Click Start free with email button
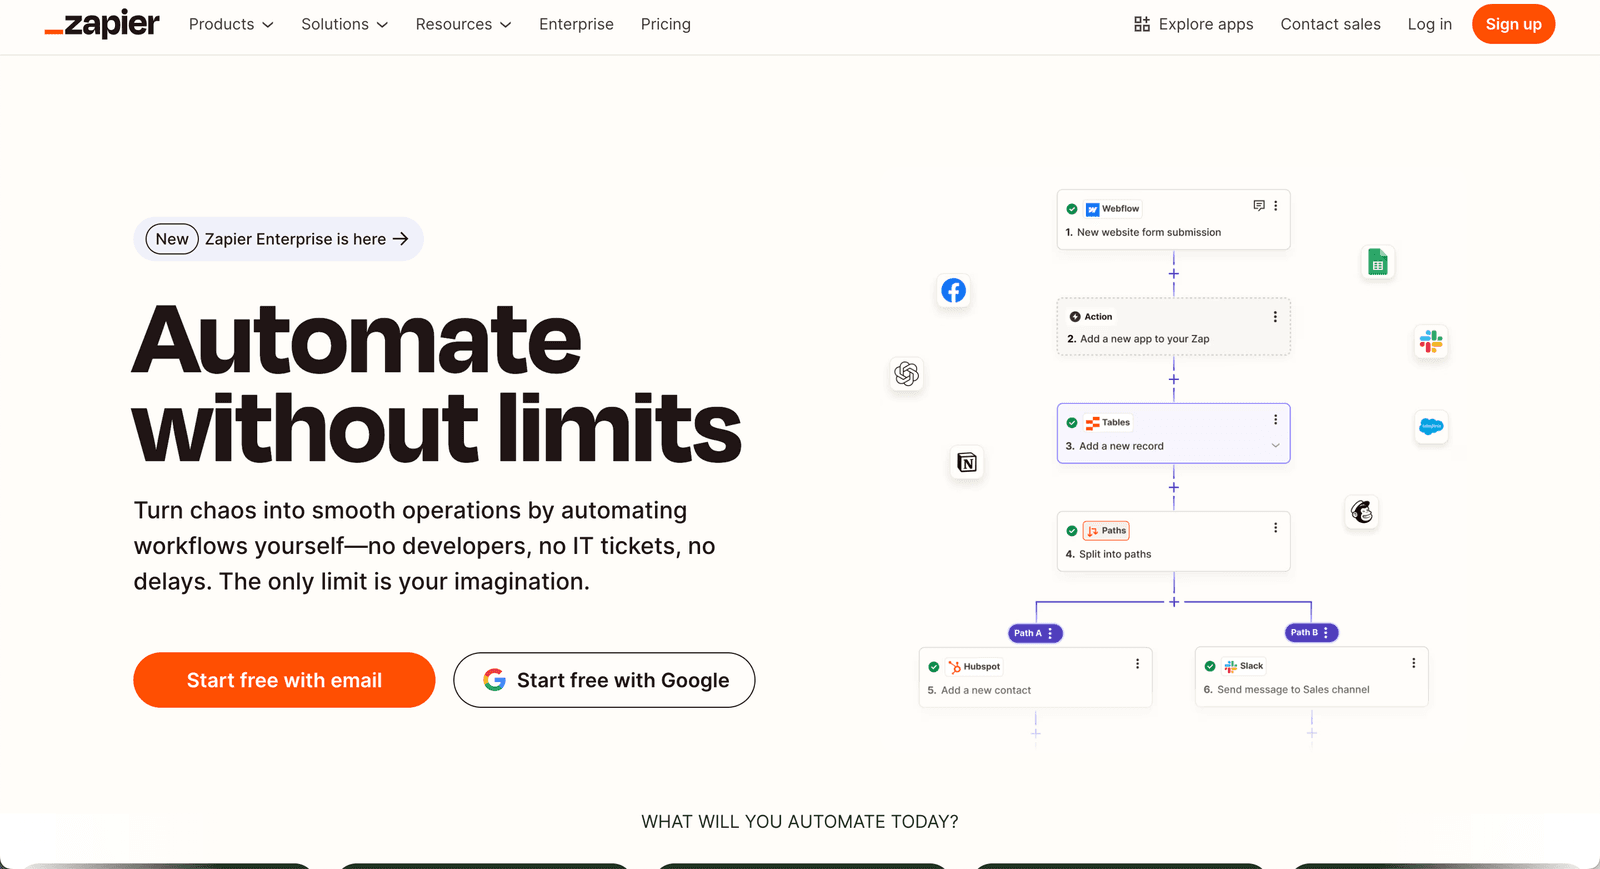 coord(284,680)
